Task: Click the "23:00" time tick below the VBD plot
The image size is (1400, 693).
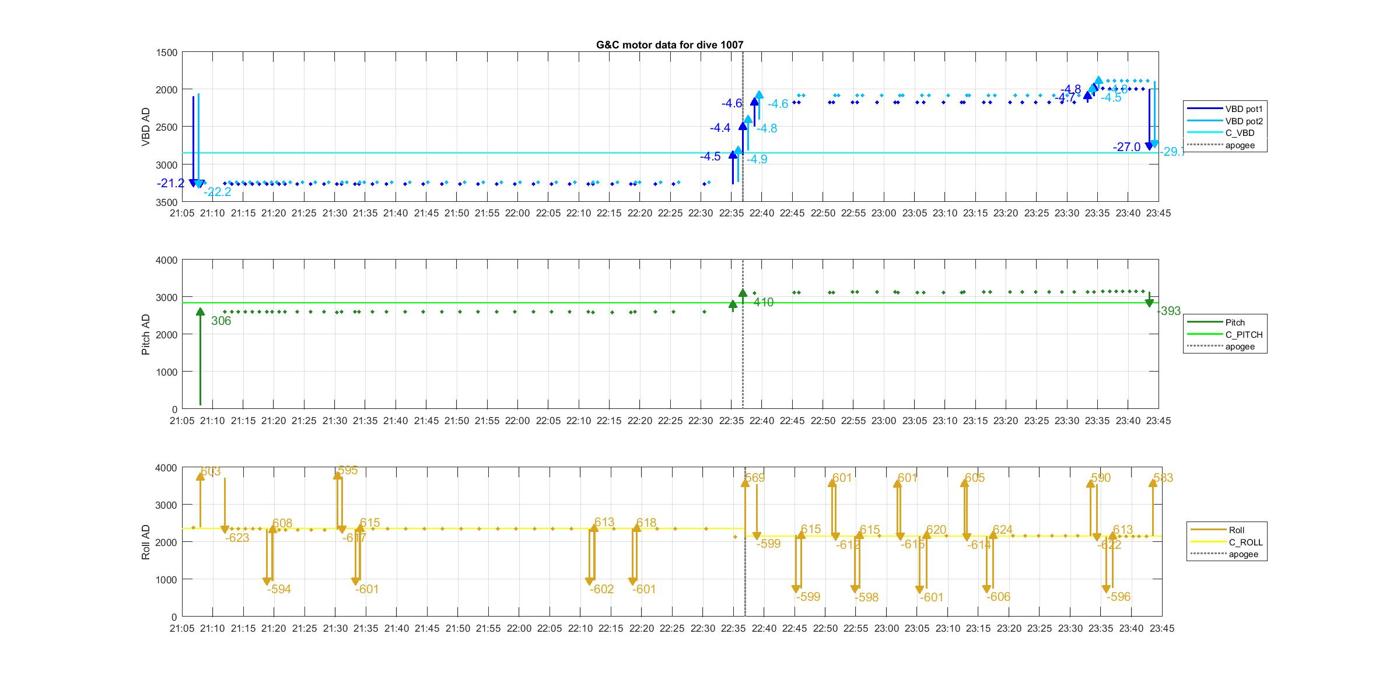Action: click(x=884, y=213)
